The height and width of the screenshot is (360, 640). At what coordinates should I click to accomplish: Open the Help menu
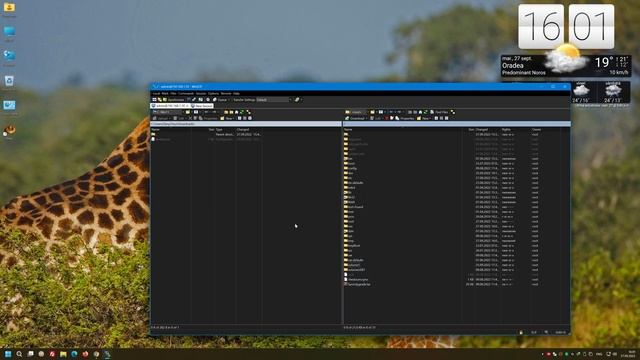[236, 93]
